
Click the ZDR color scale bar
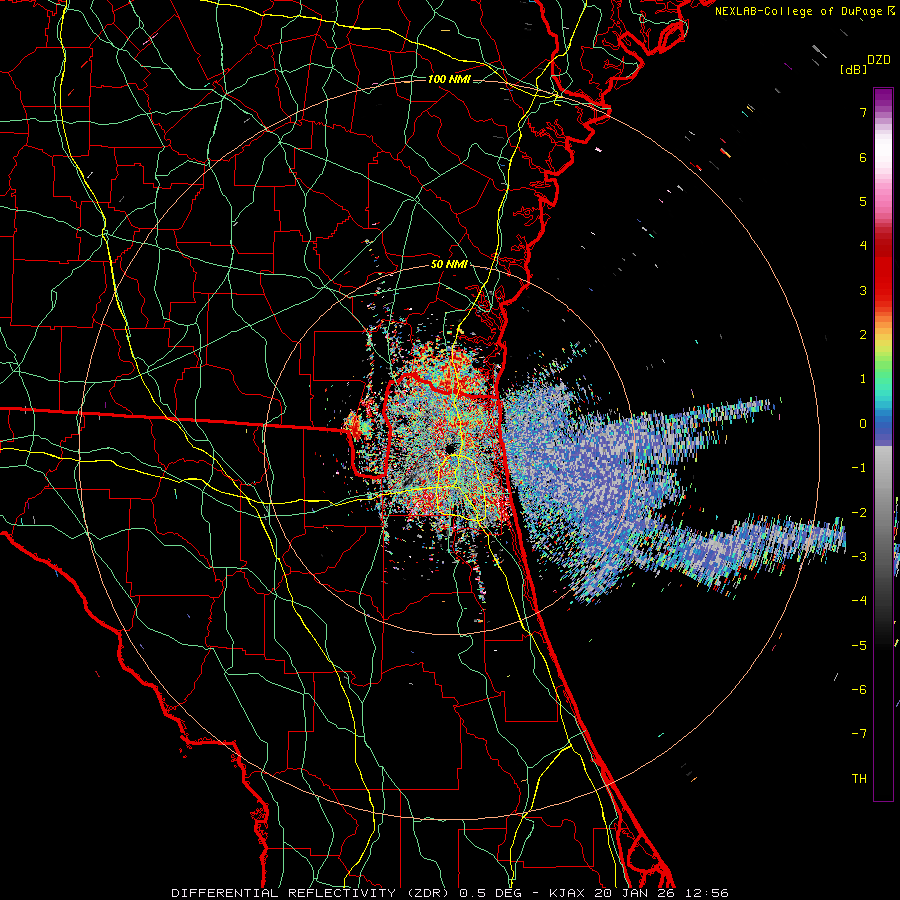pyautogui.click(x=883, y=444)
